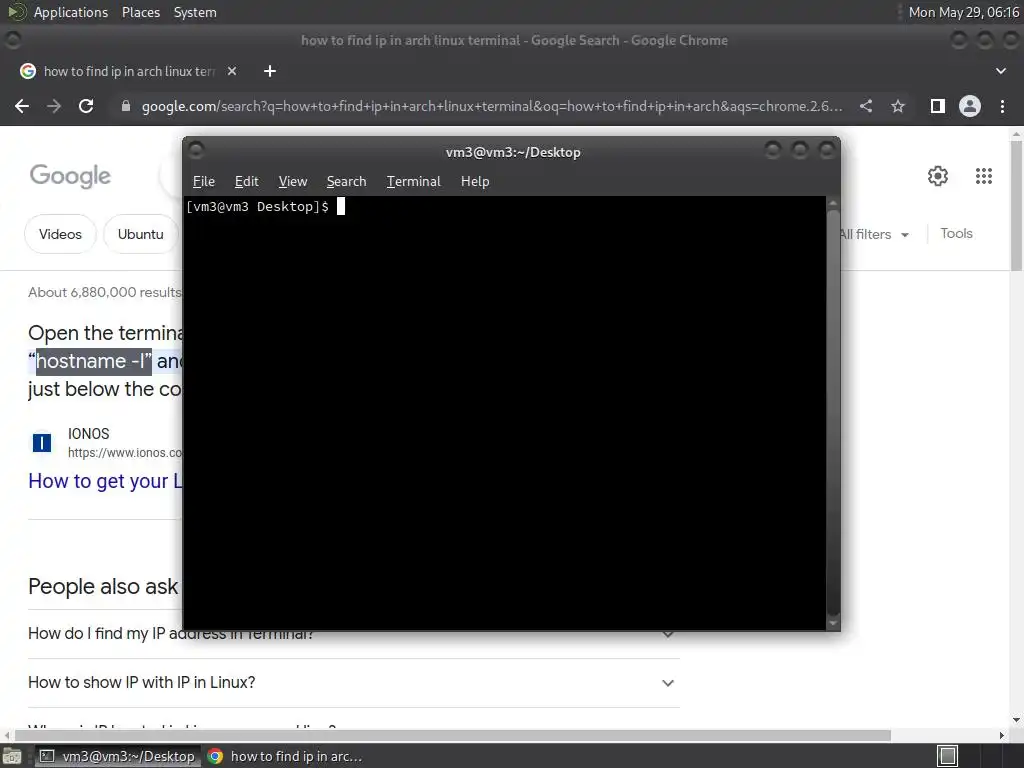Viewport: 1024px width, 768px height.
Task: Open the terminal Search menu
Action: tap(346, 182)
